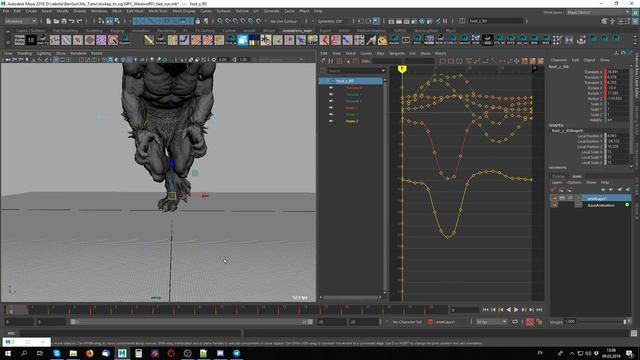Open the Windows Start menu
Image resolution: width=640 pixels, height=360 pixels.
click(x=8, y=353)
